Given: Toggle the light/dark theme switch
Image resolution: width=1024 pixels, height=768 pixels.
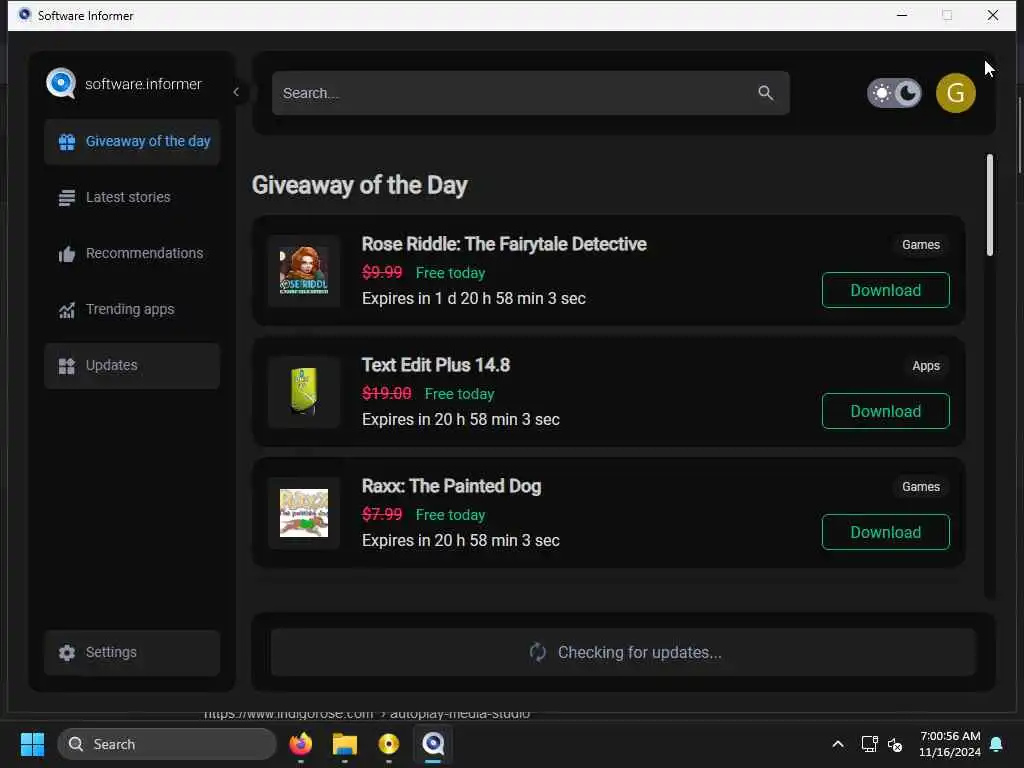Looking at the screenshot, I should tap(894, 93).
